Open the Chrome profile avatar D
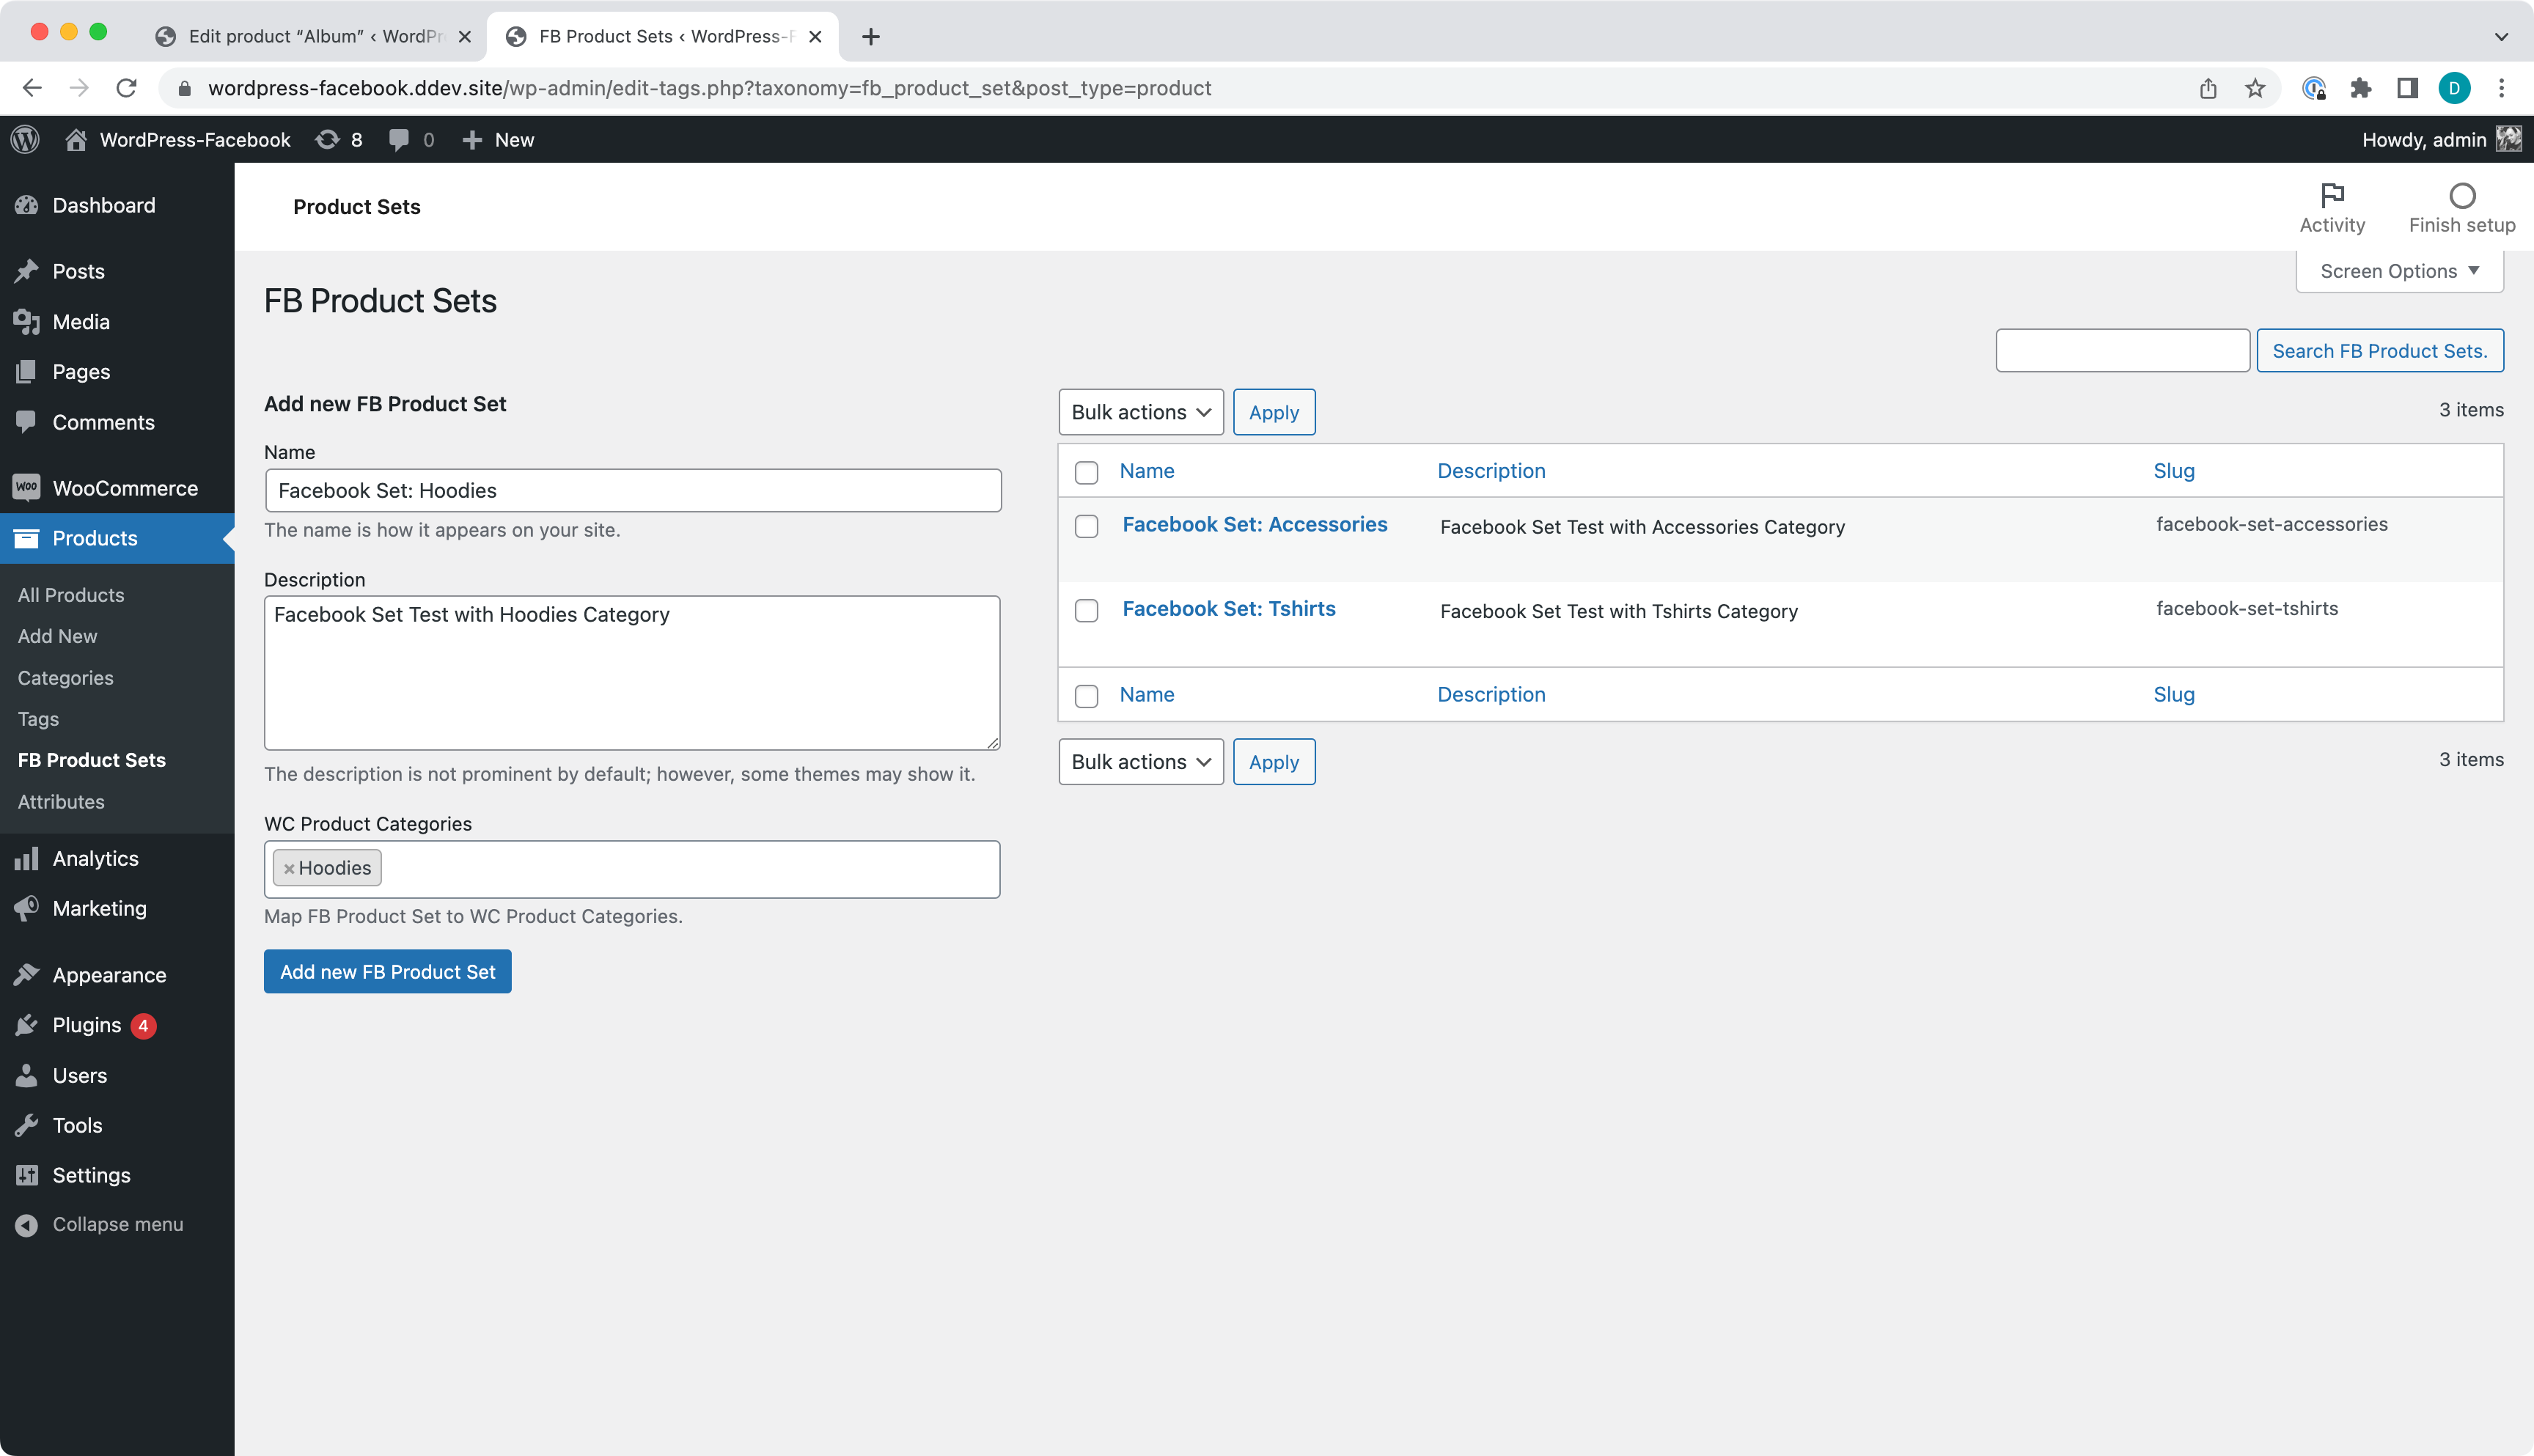Image resolution: width=2534 pixels, height=1456 pixels. tap(2454, 88)
